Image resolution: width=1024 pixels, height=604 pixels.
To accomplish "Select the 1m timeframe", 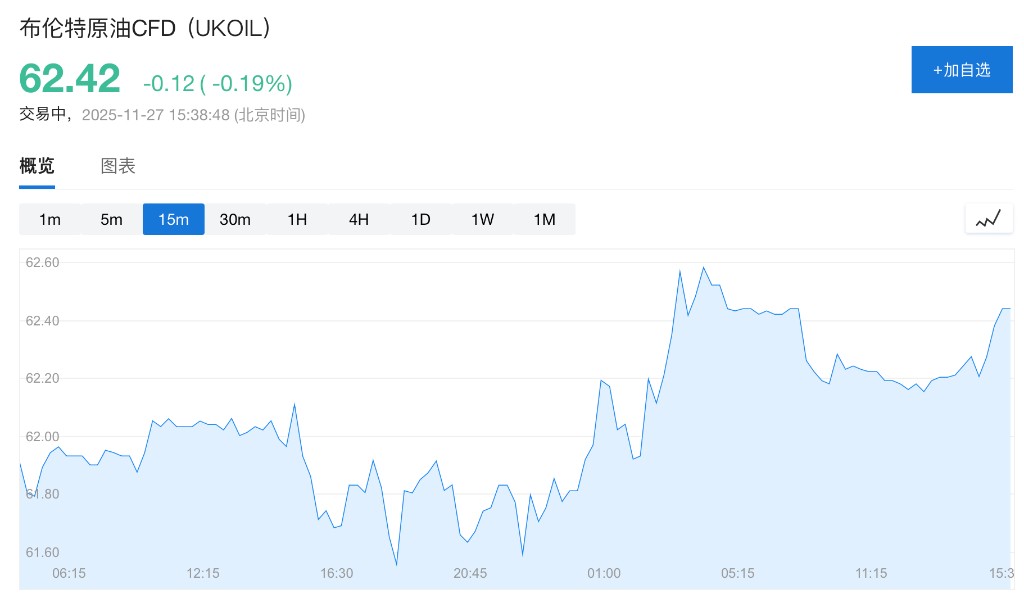I will point(50,219).
